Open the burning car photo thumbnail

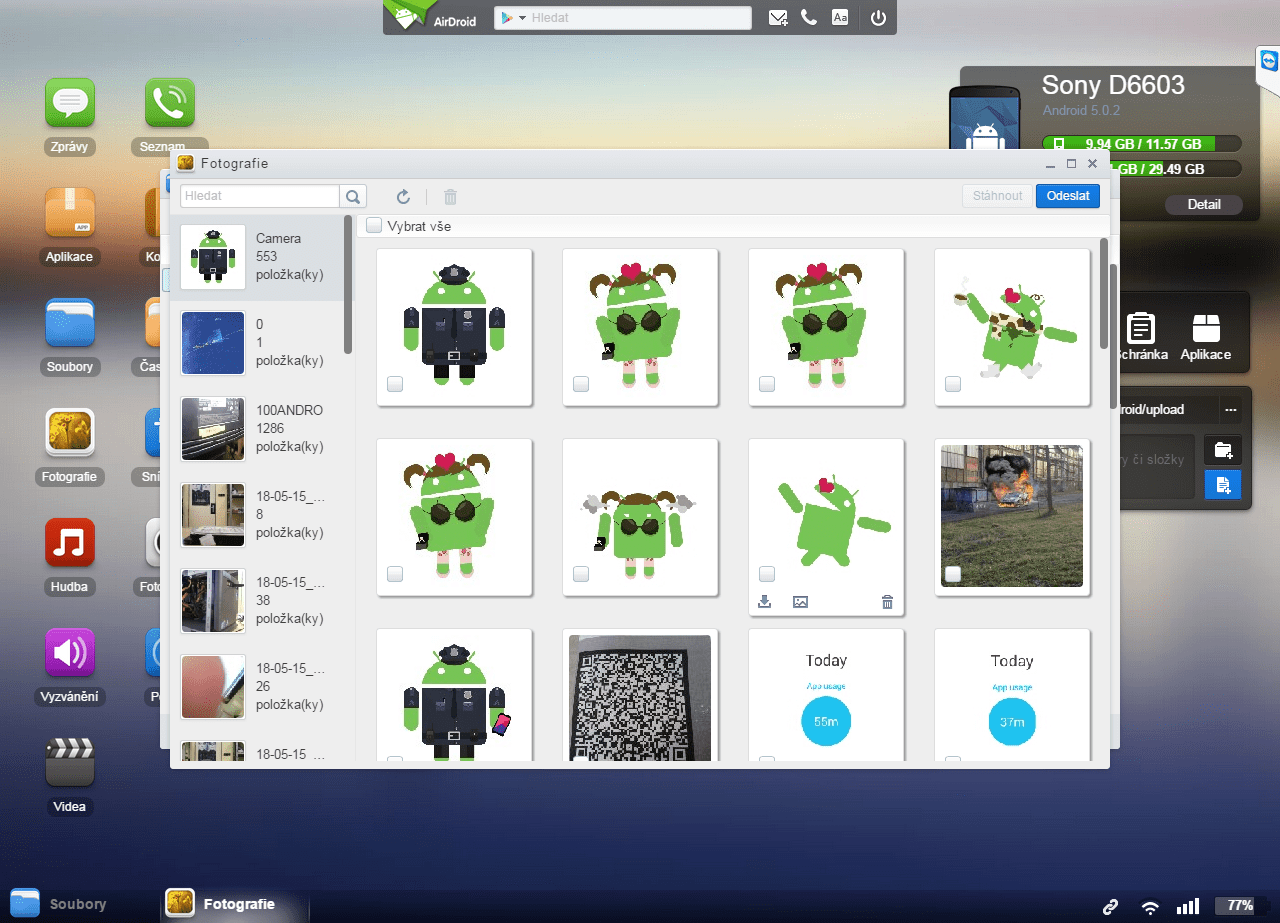[x=1012, y=517]
